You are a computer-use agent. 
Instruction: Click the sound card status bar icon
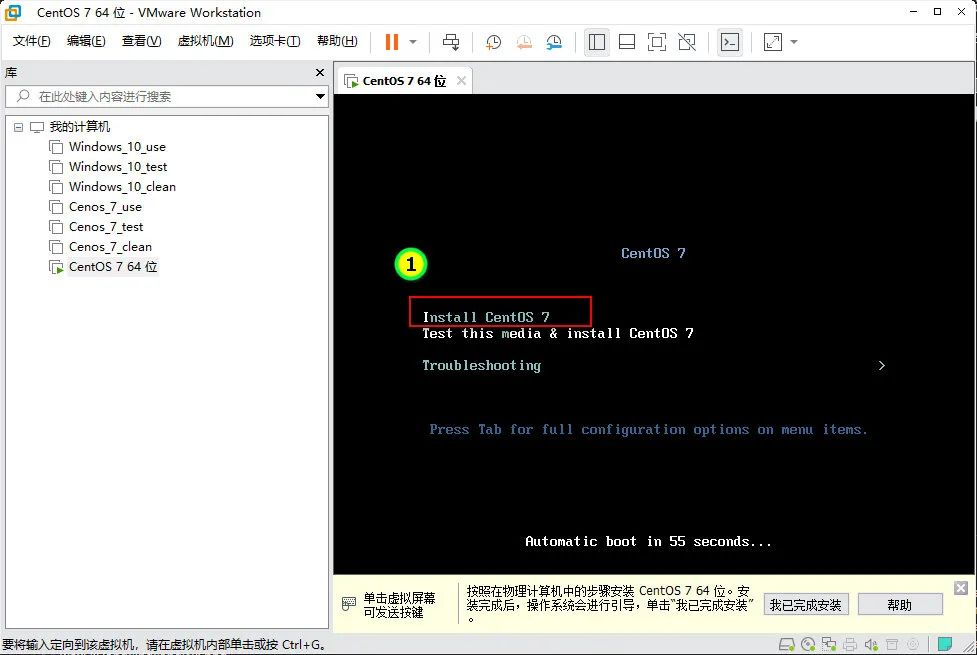click(x=871, y=644)
